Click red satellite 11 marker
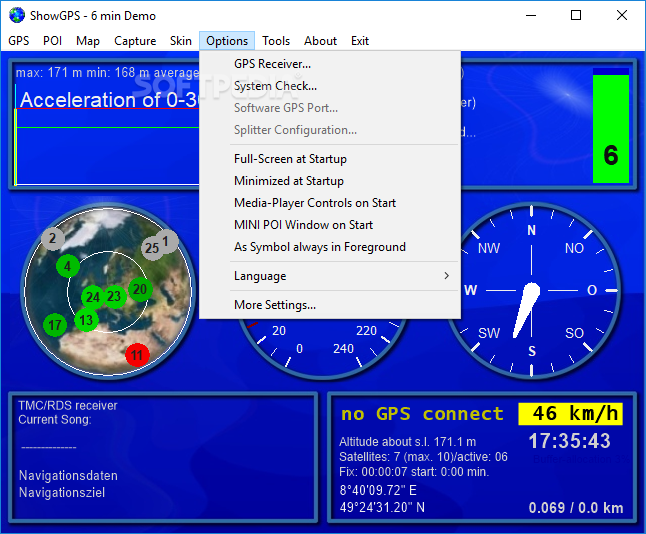Screen dimensions: 646x534 pos(137,355)
